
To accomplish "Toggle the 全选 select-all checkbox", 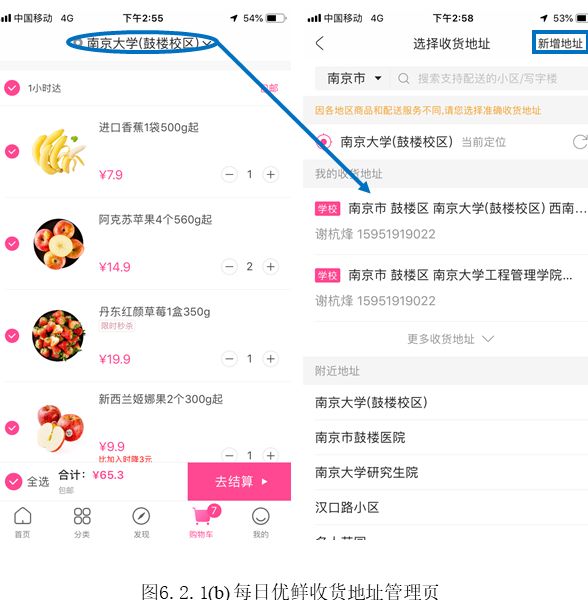I will (13, 481).
